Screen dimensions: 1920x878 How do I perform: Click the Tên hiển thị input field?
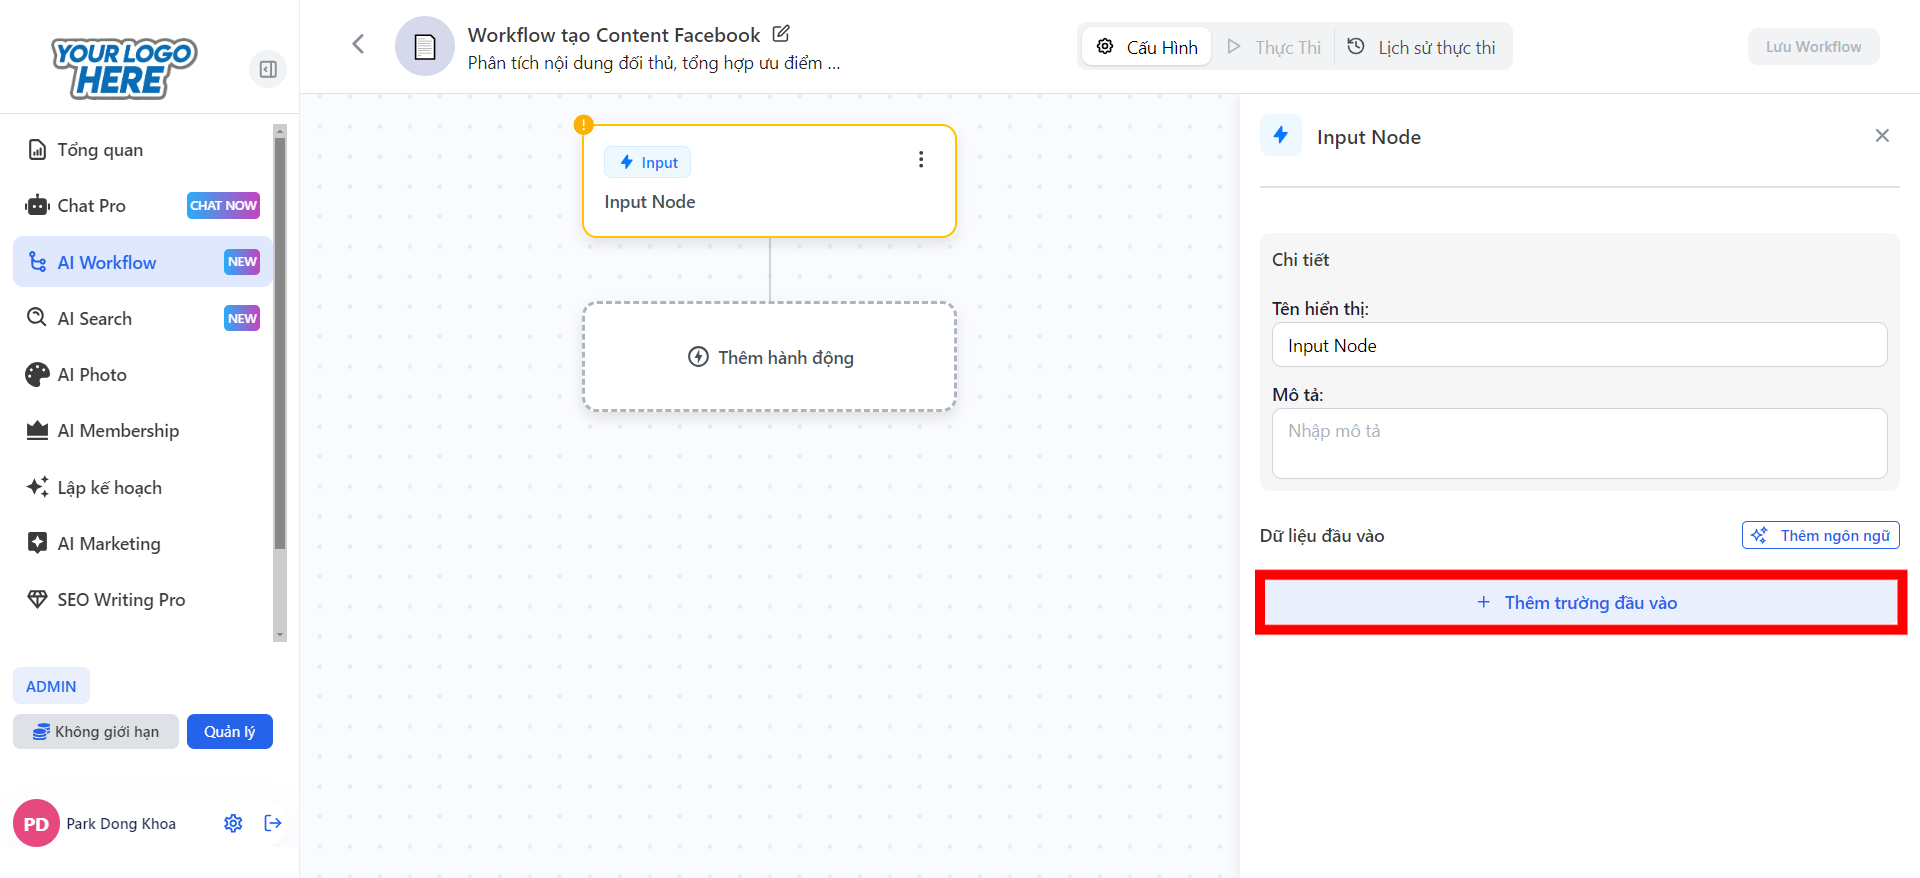point(1579,345)
